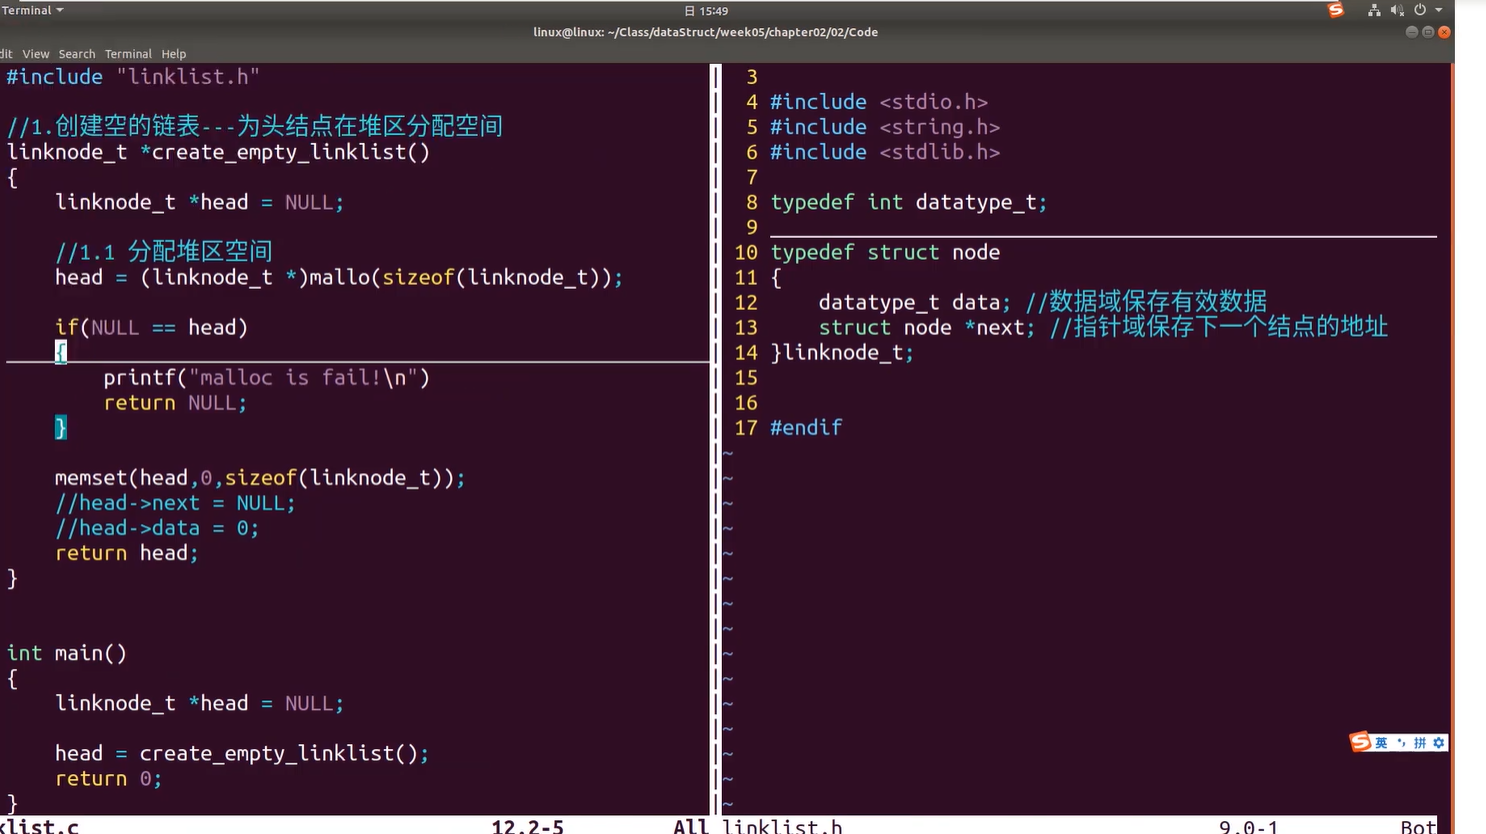Click the create_empty_linklist() function definition line

pyautogui.click(x=218, y=152)
